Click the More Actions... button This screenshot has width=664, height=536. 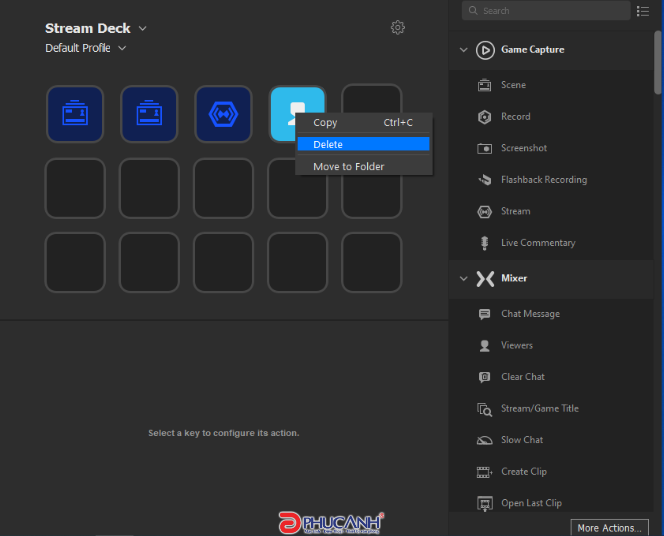pos(609,528)
